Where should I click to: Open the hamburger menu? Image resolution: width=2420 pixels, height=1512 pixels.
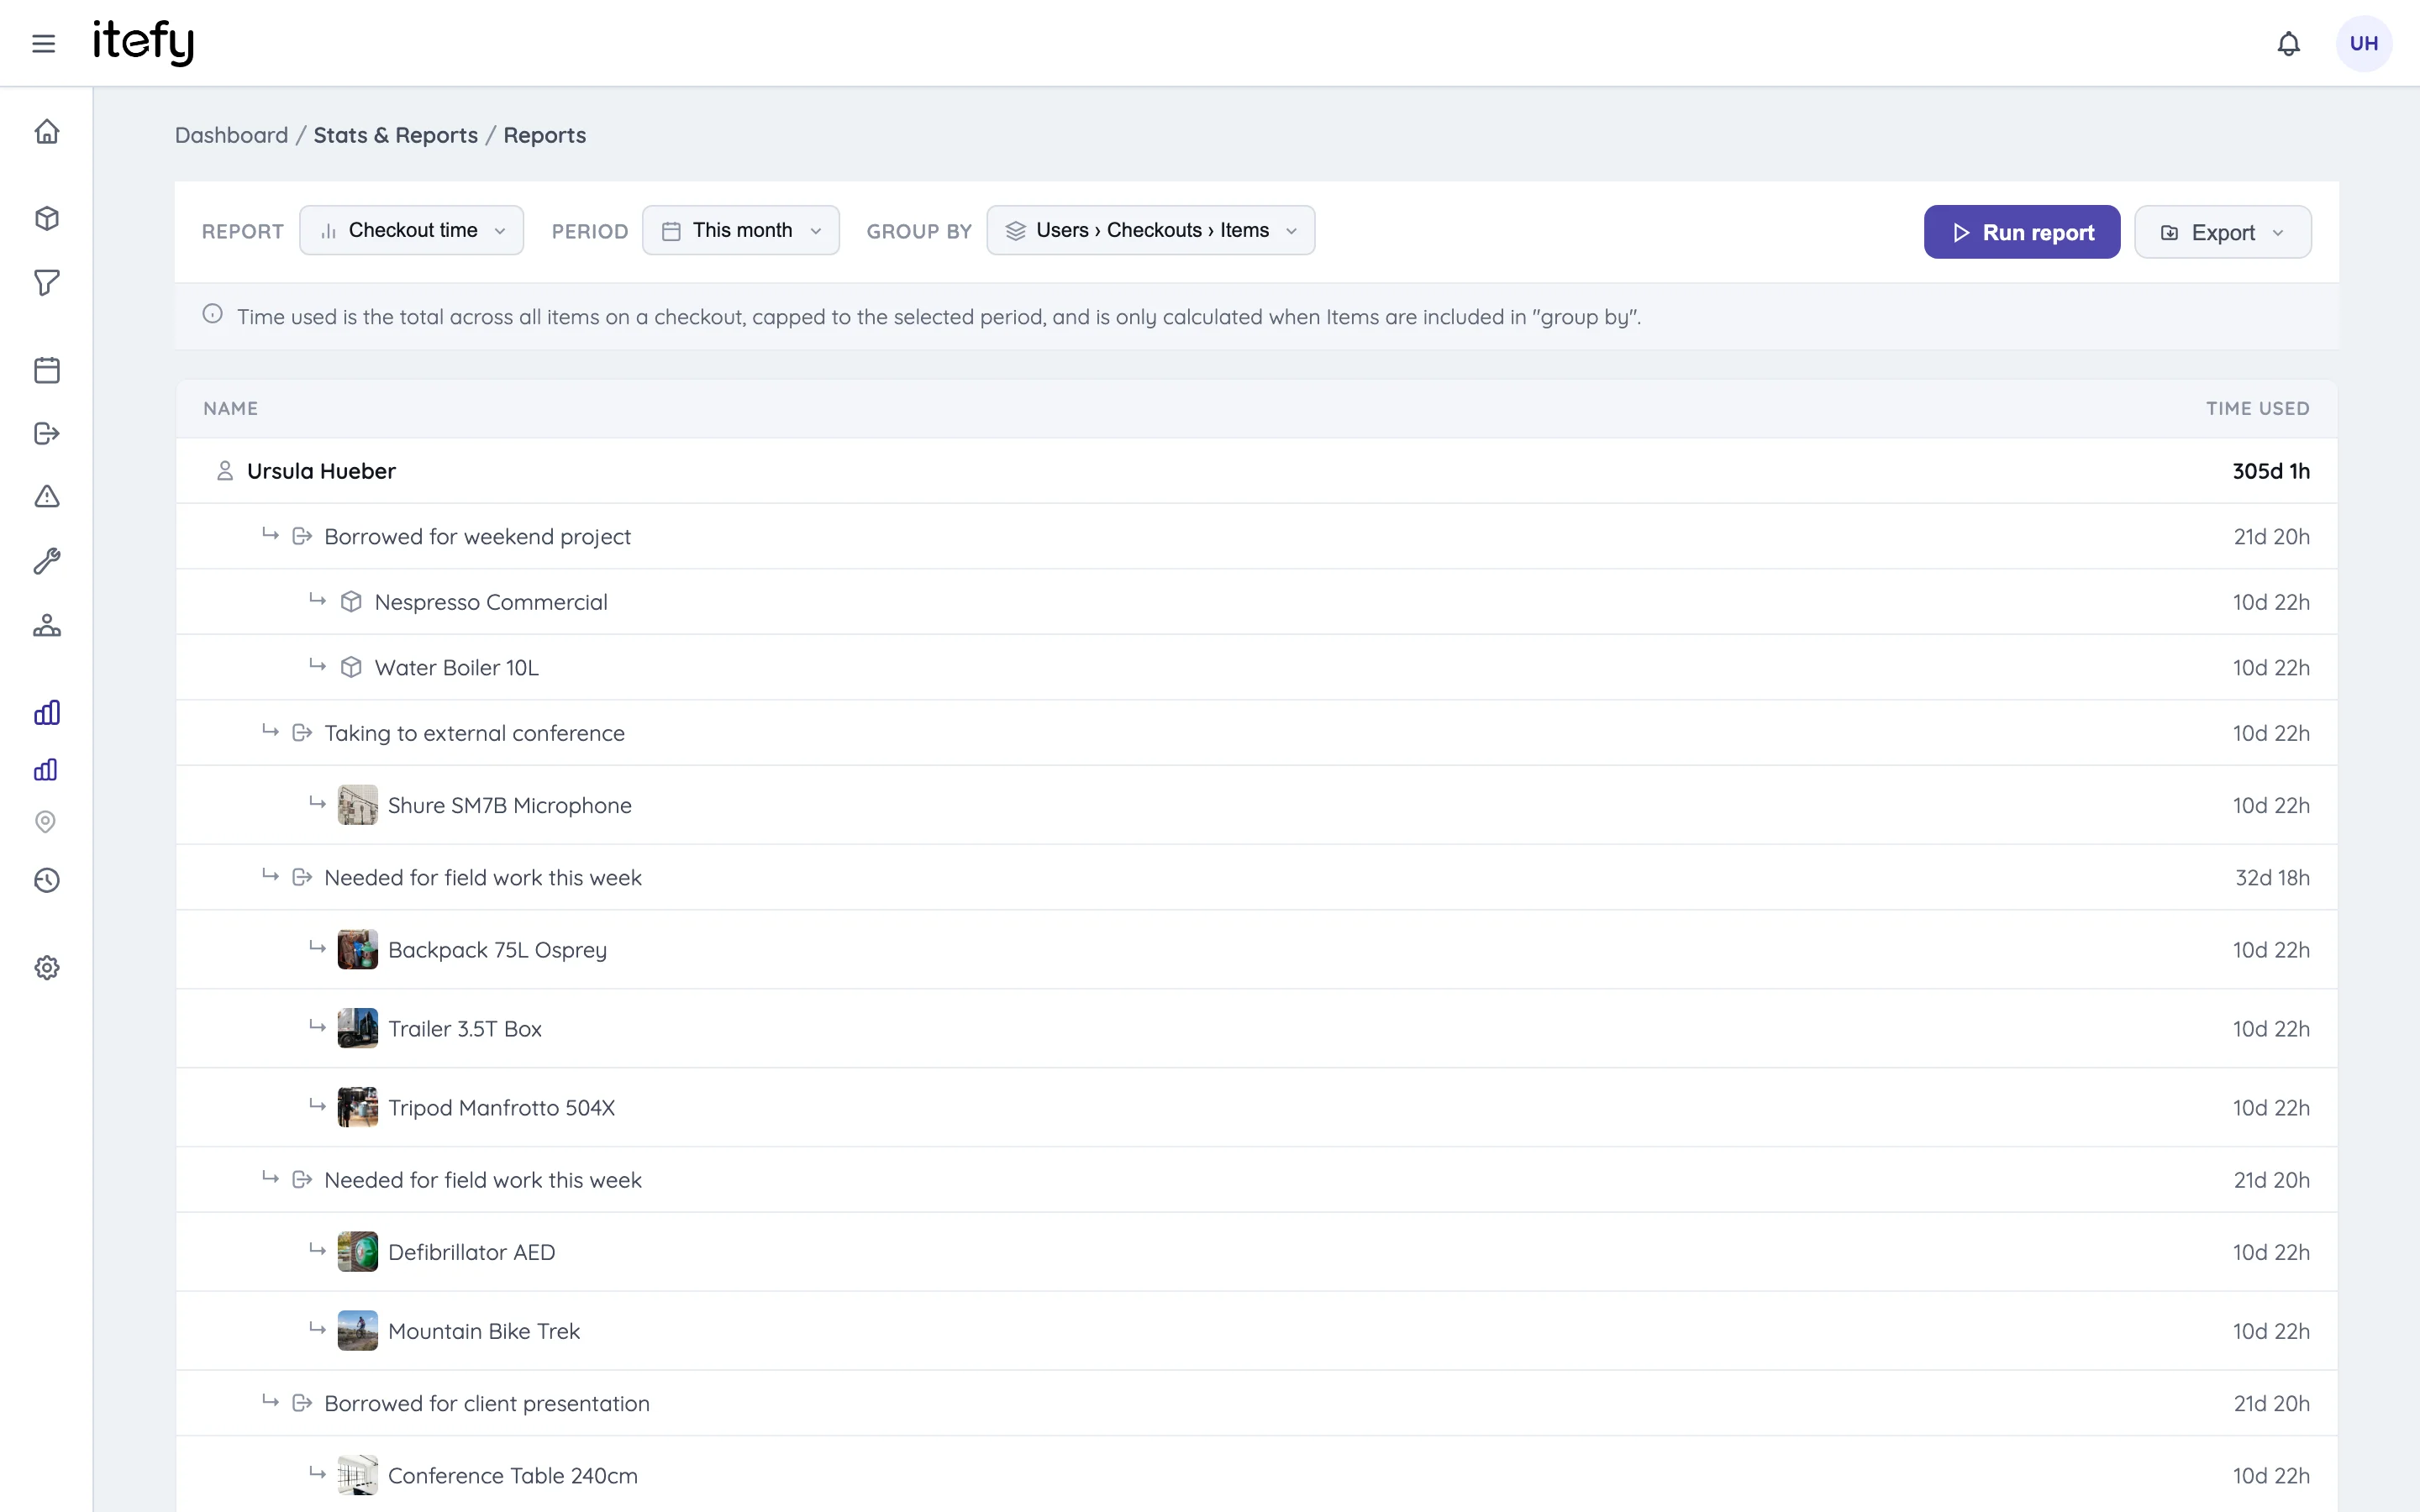pyautogui.click(x=43, y=43)
